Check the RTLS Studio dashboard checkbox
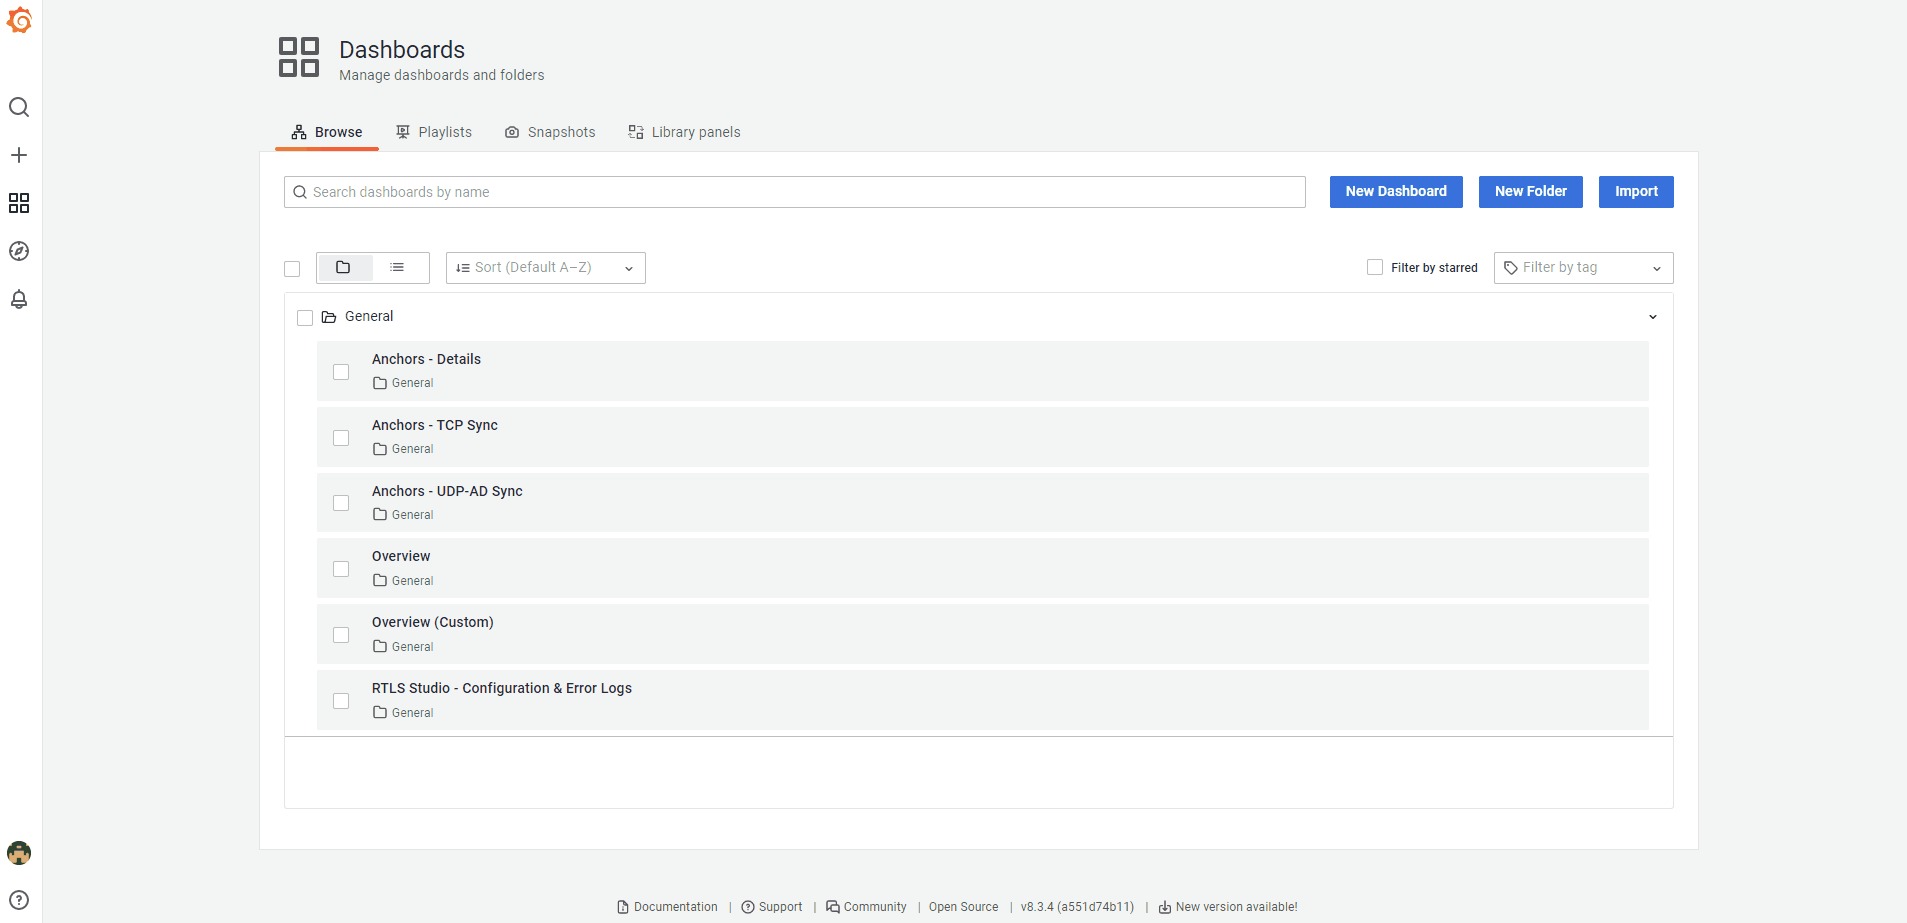Screen dimensions: 1907x923 click(341, 701)
